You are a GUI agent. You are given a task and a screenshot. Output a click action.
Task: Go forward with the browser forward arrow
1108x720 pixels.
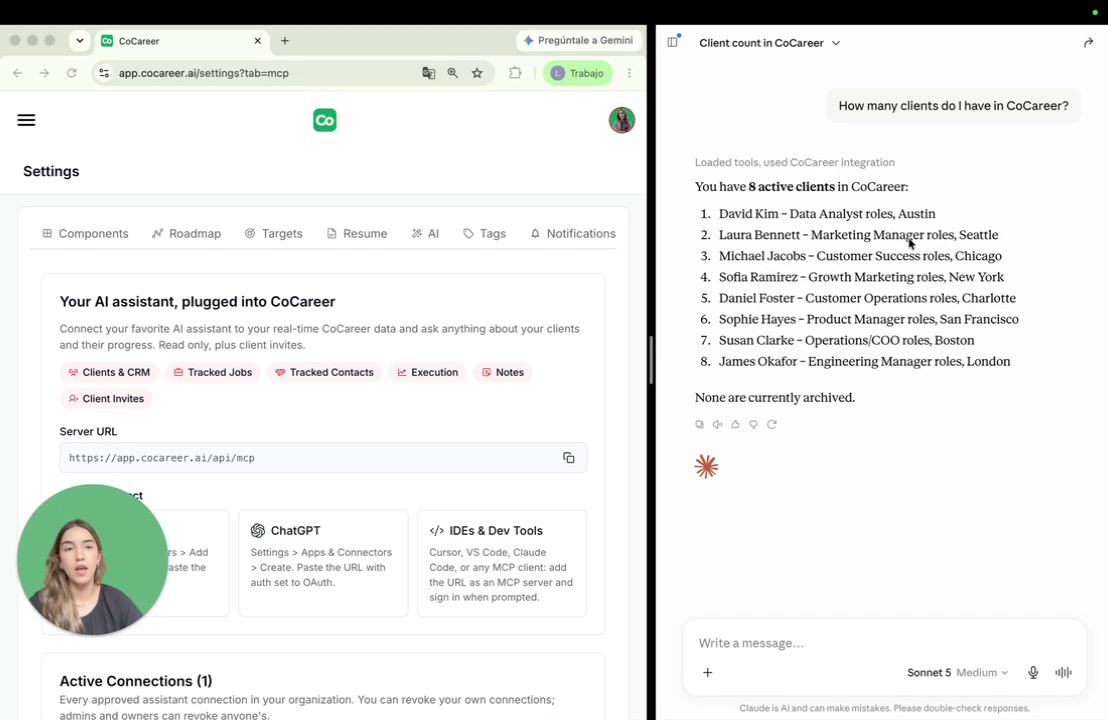coord(45,73)
